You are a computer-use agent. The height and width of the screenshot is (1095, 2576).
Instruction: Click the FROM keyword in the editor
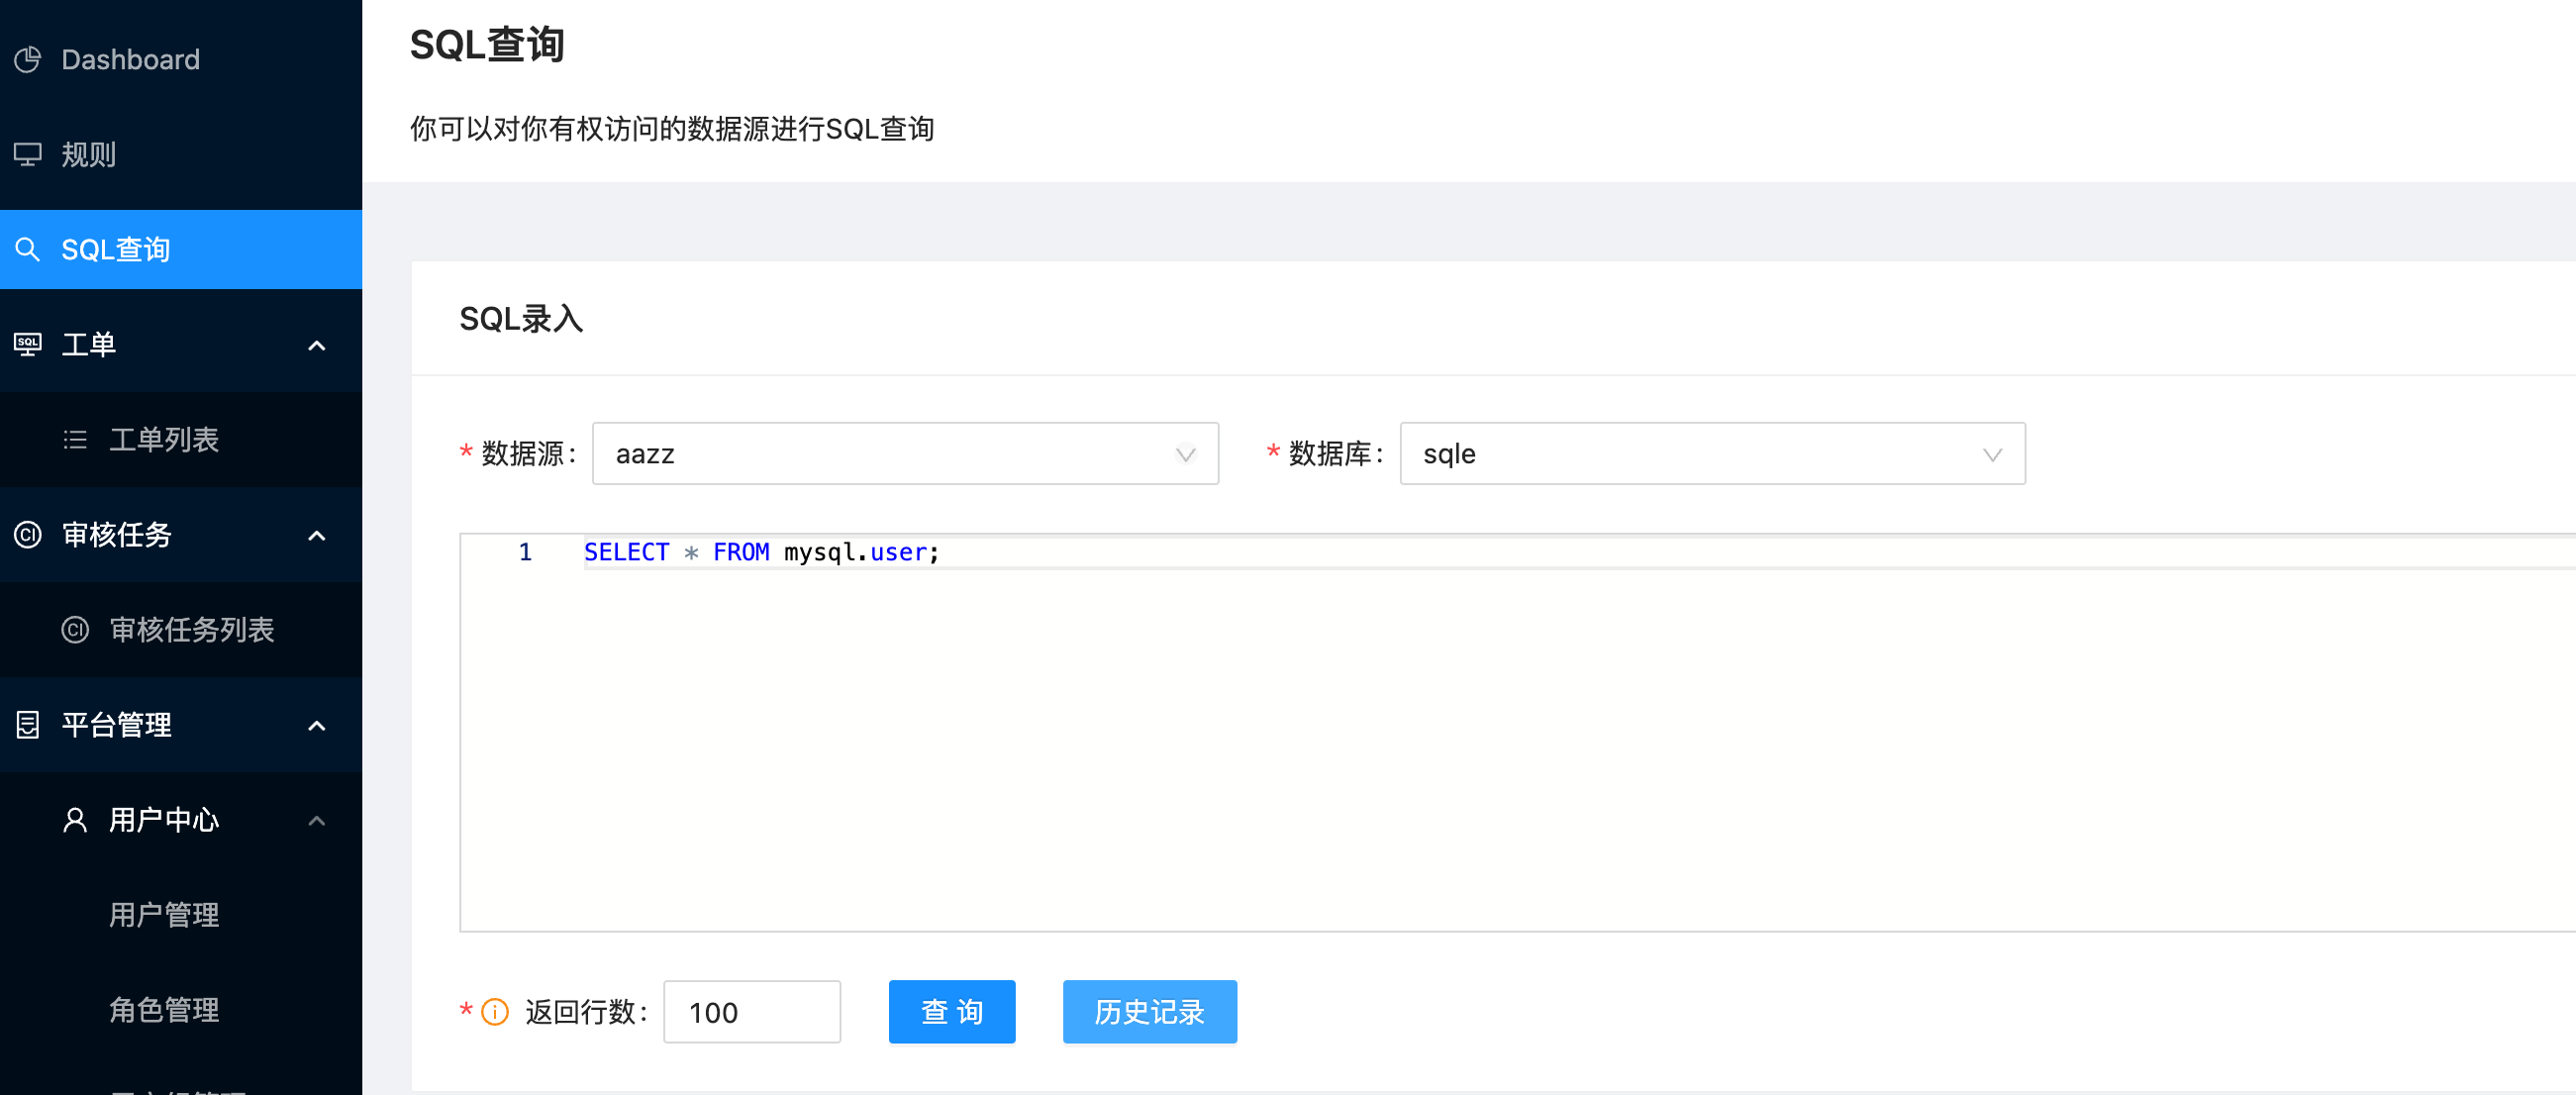click(741, 552)
